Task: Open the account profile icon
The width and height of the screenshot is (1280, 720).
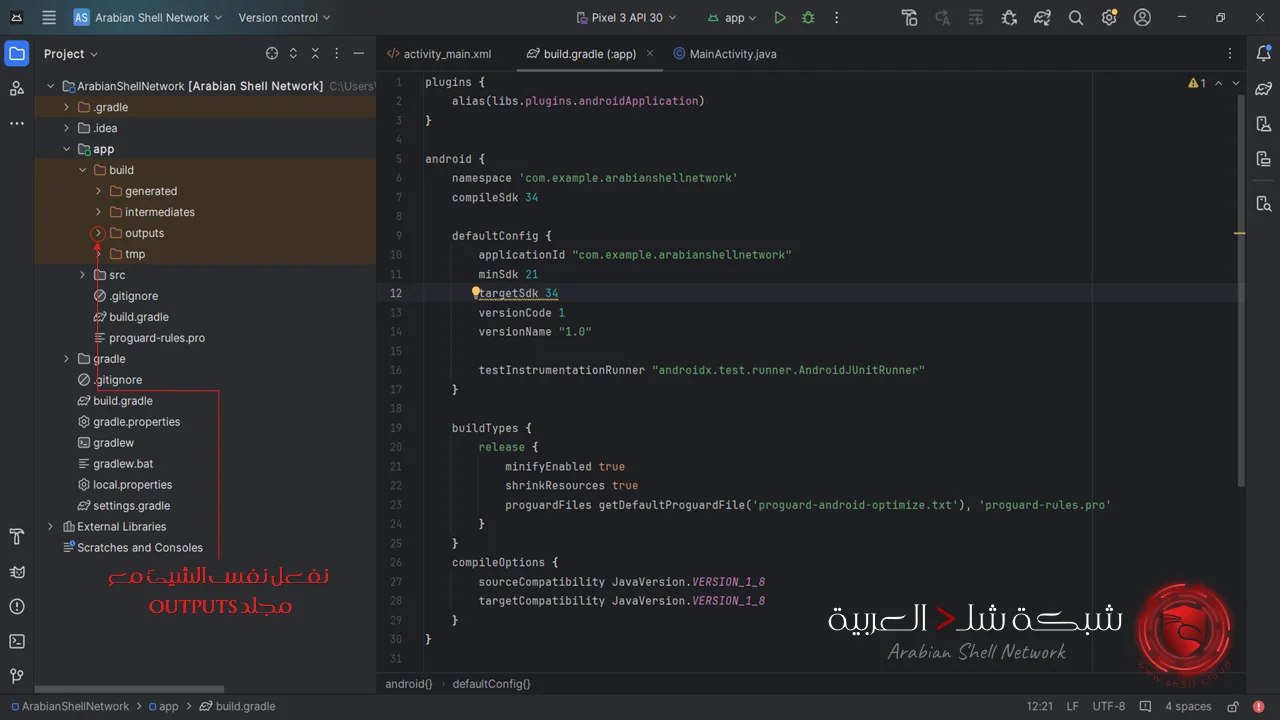Action: pos(1143,18)
